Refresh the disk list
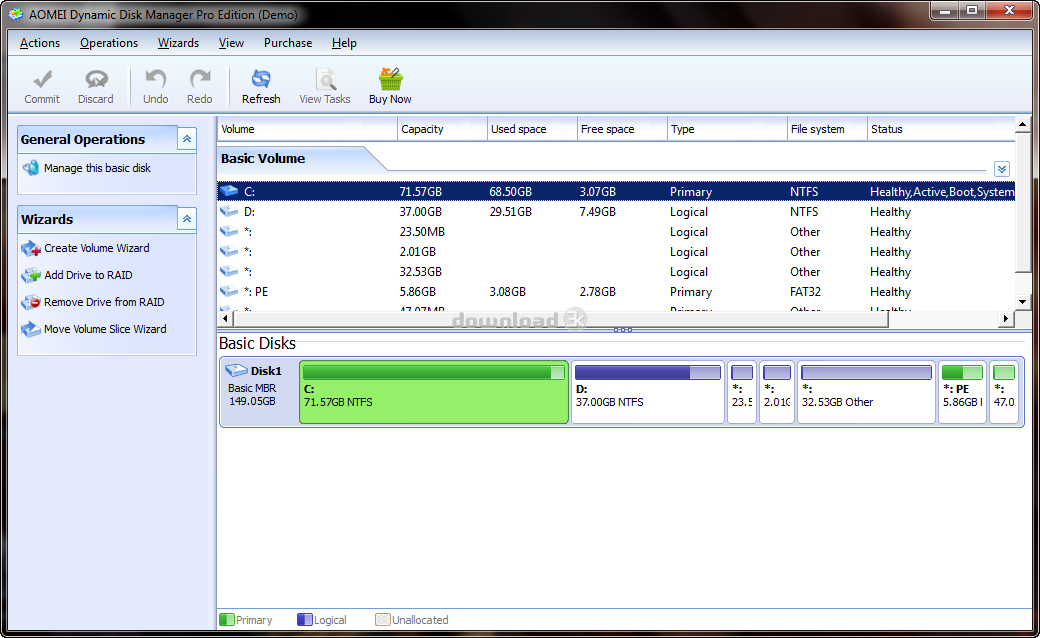 (261, 87)
